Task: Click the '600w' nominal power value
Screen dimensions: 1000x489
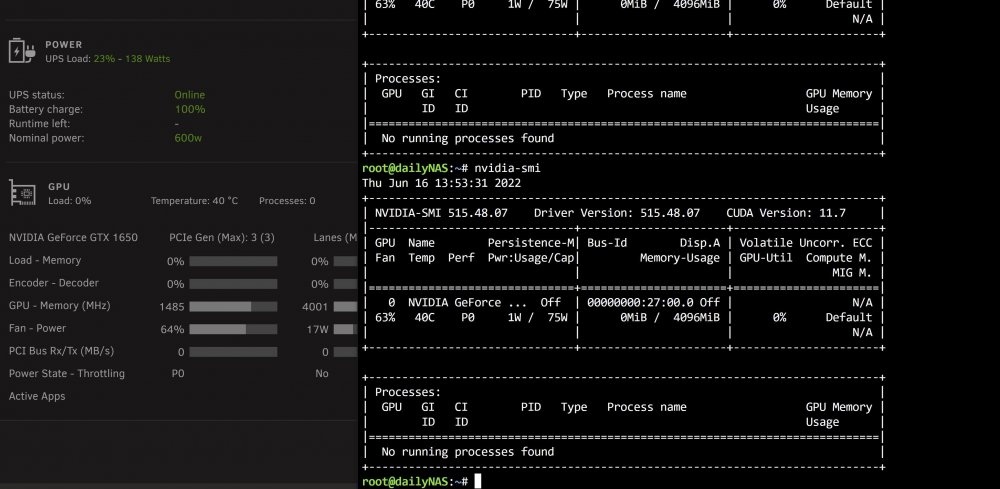Action: pos(188,138)
